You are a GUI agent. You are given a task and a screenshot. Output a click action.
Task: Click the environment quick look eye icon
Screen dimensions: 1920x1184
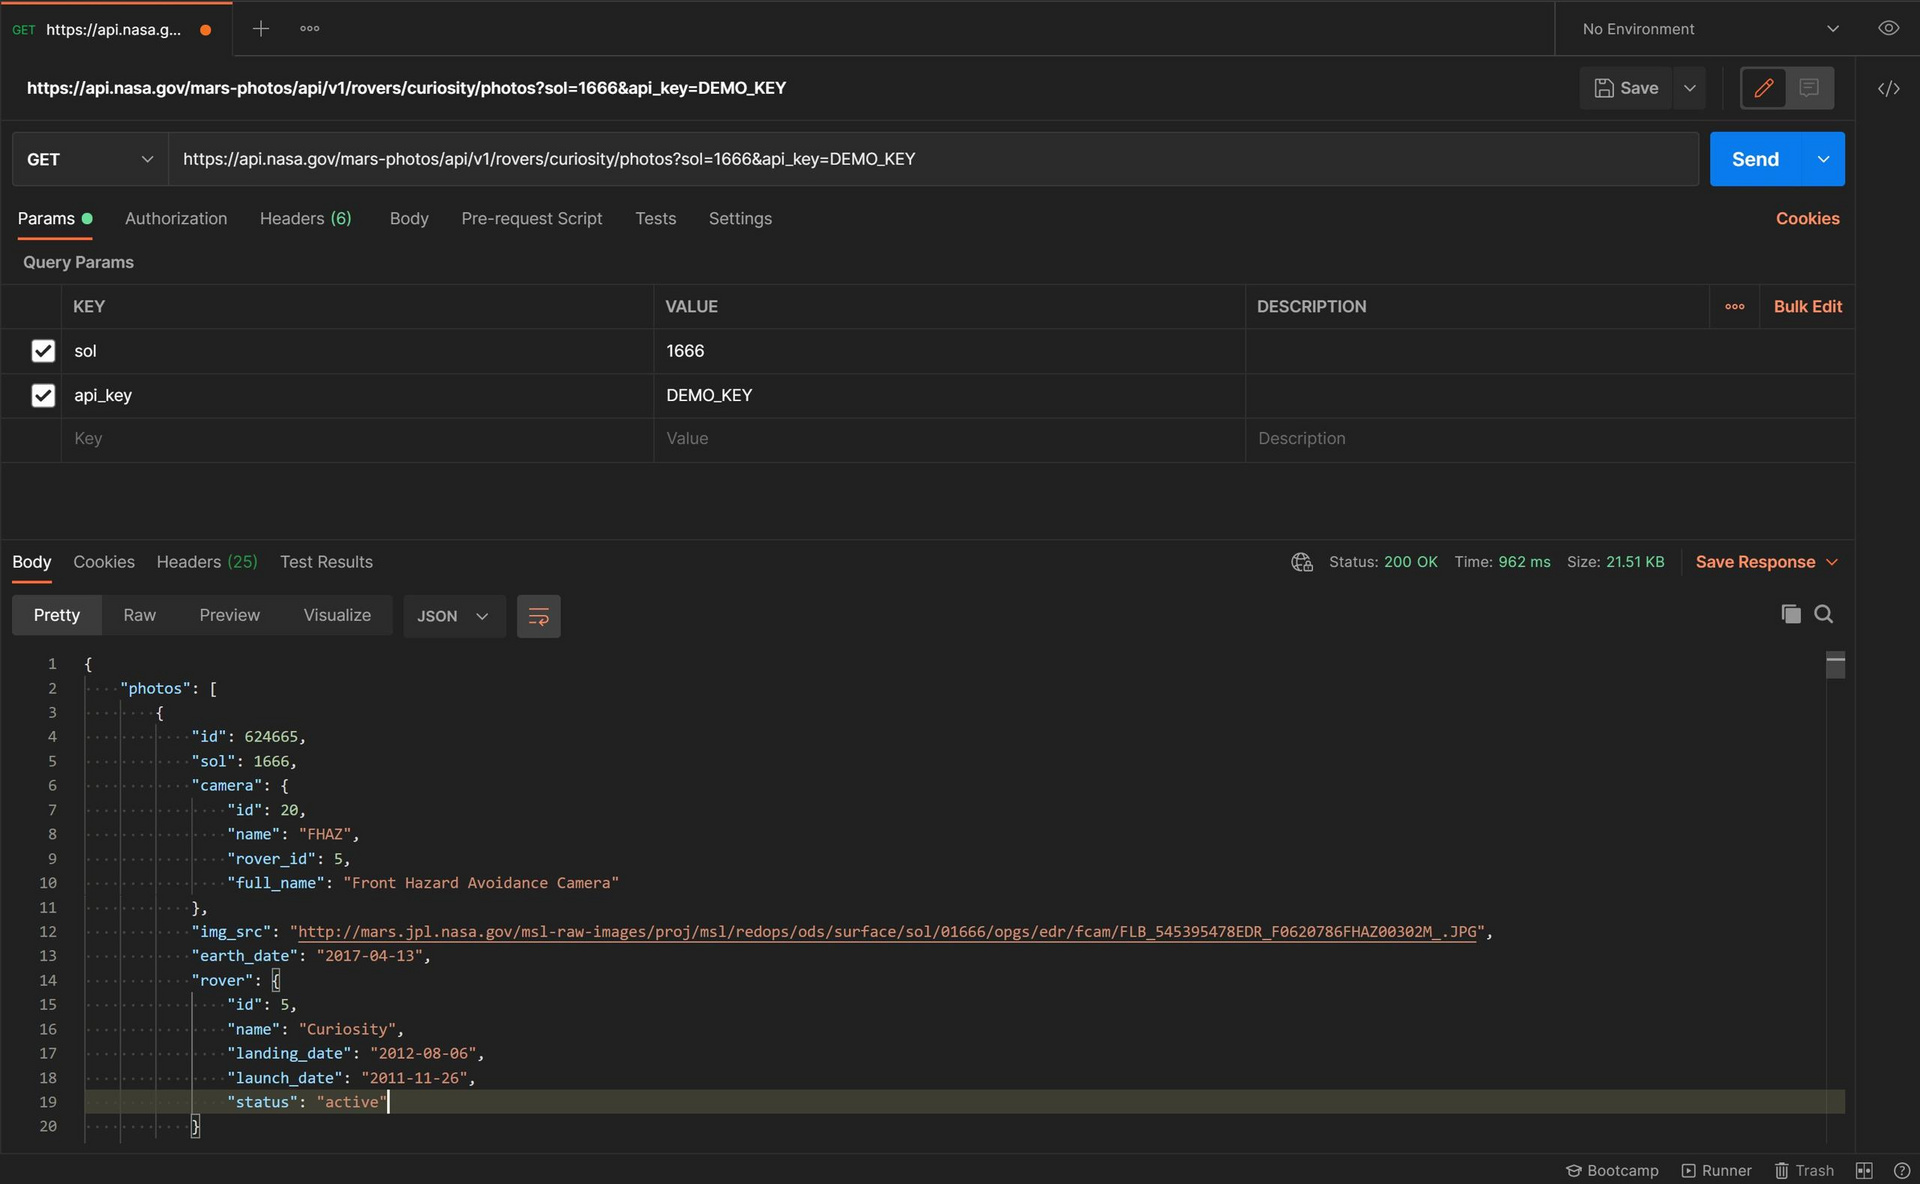point(1888,28)
